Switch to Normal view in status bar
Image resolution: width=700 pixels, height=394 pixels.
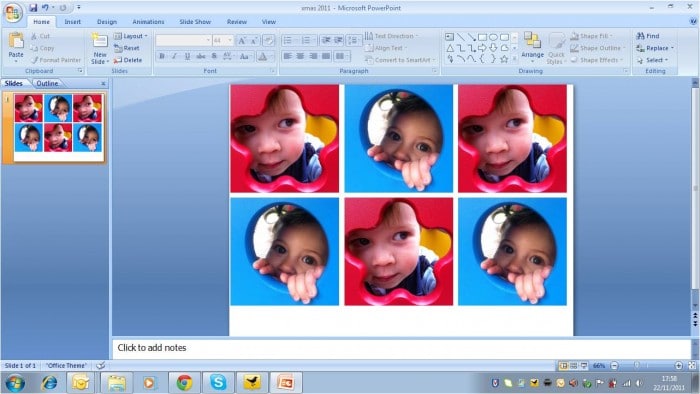point(563,365)
